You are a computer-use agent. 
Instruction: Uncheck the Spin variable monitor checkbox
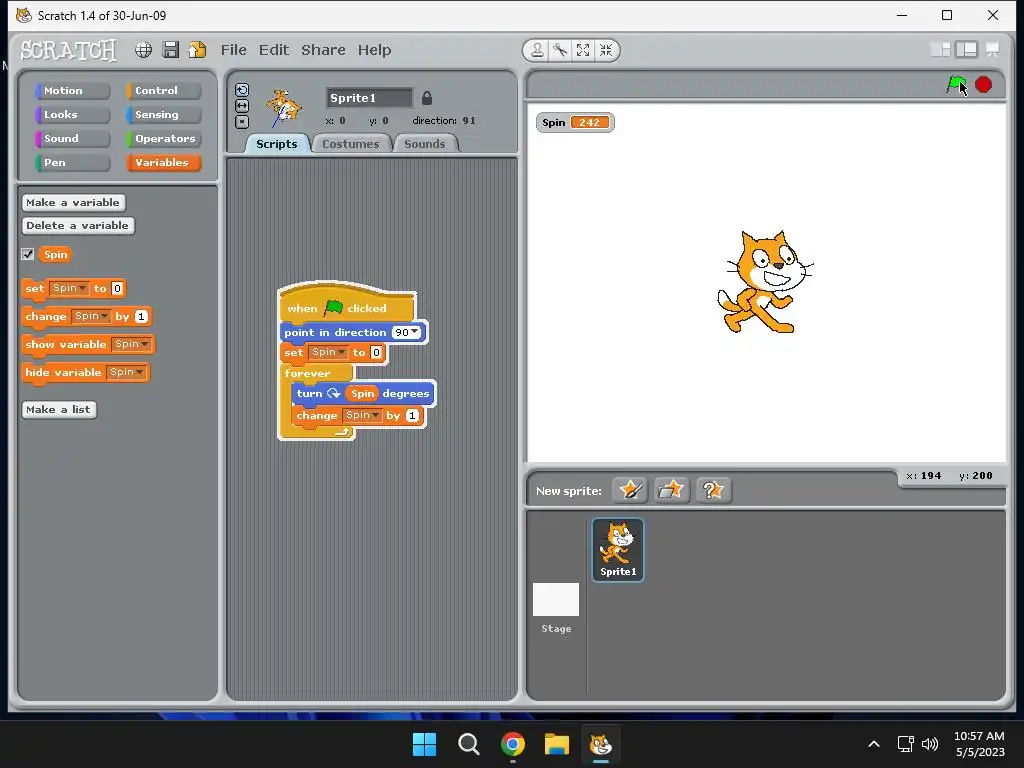click(27, 254)
